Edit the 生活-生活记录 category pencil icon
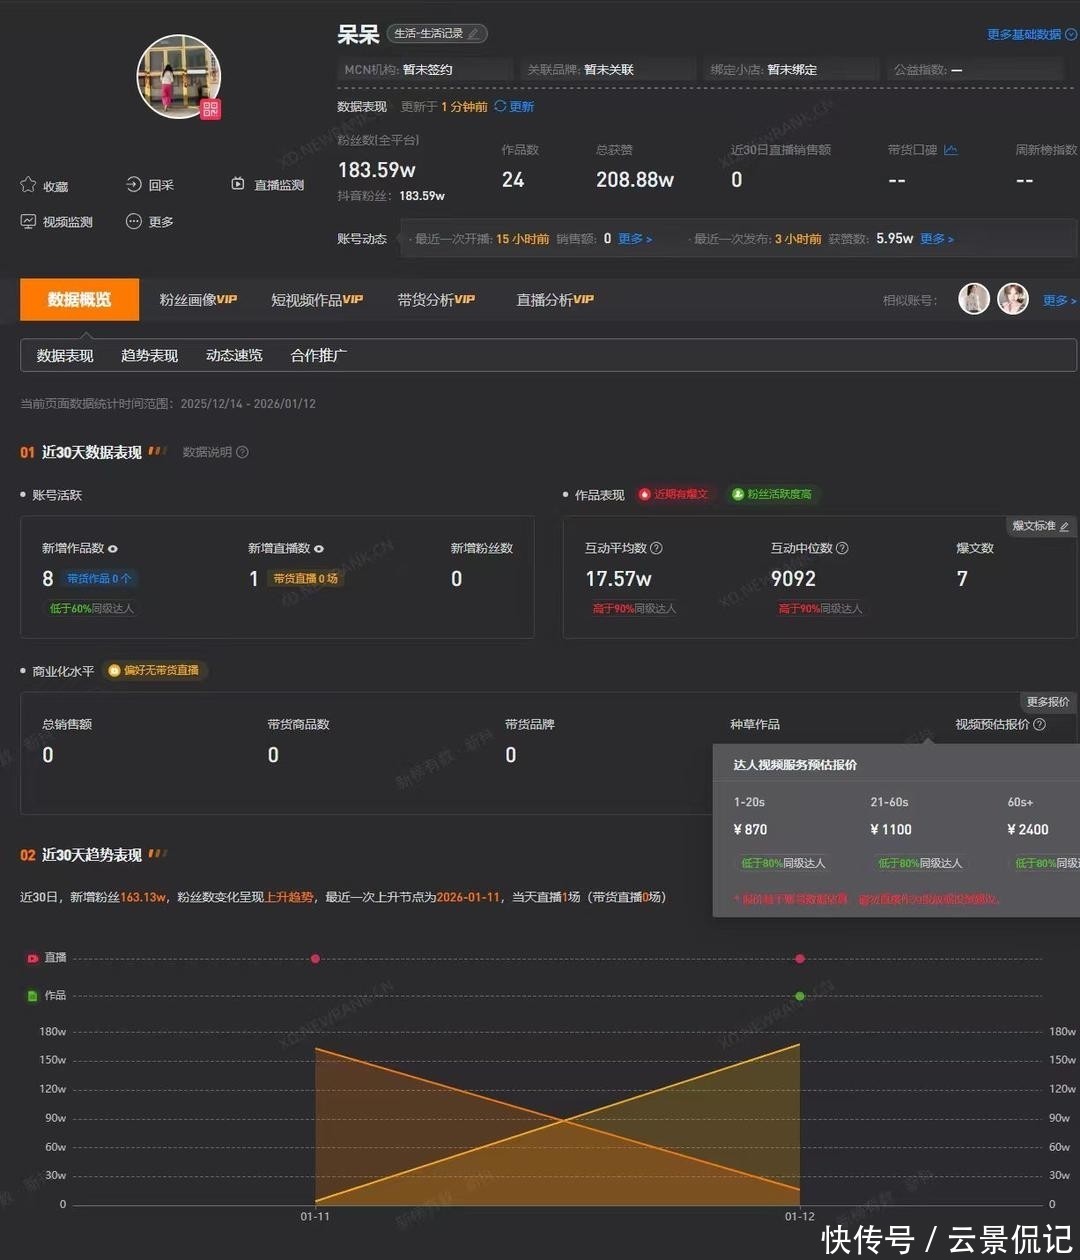This screenshot has height=1260, width=1080. pos(474,34)
